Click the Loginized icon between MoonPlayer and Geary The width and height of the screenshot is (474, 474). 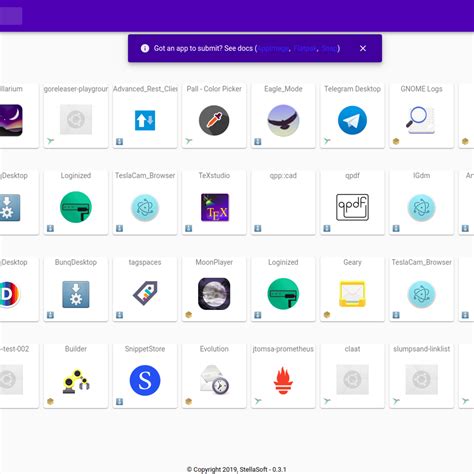tap(283, 294)
